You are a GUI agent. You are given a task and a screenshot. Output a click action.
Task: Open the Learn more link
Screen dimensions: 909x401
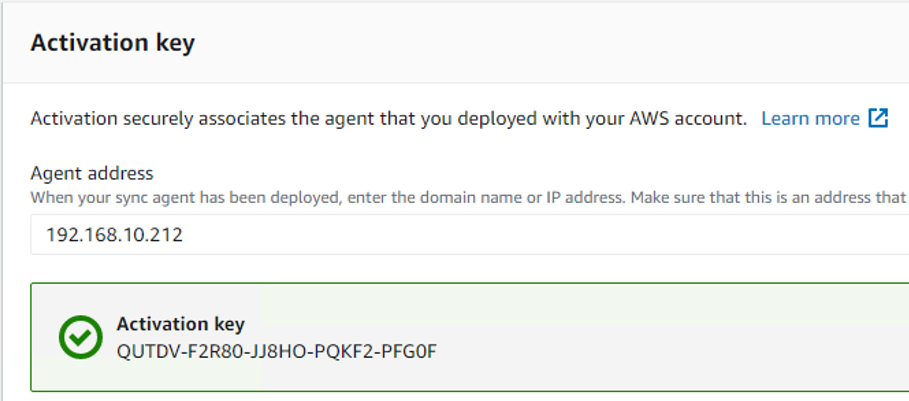coord(810,119)
